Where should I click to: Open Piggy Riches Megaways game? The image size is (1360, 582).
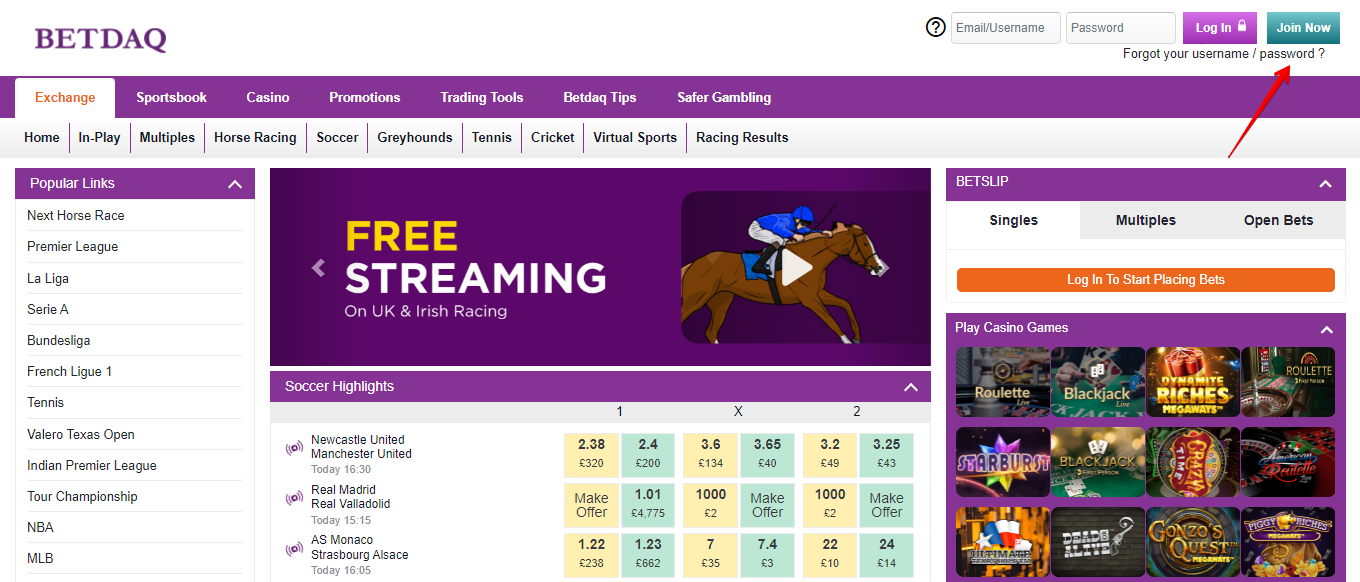coord(1288,542)
